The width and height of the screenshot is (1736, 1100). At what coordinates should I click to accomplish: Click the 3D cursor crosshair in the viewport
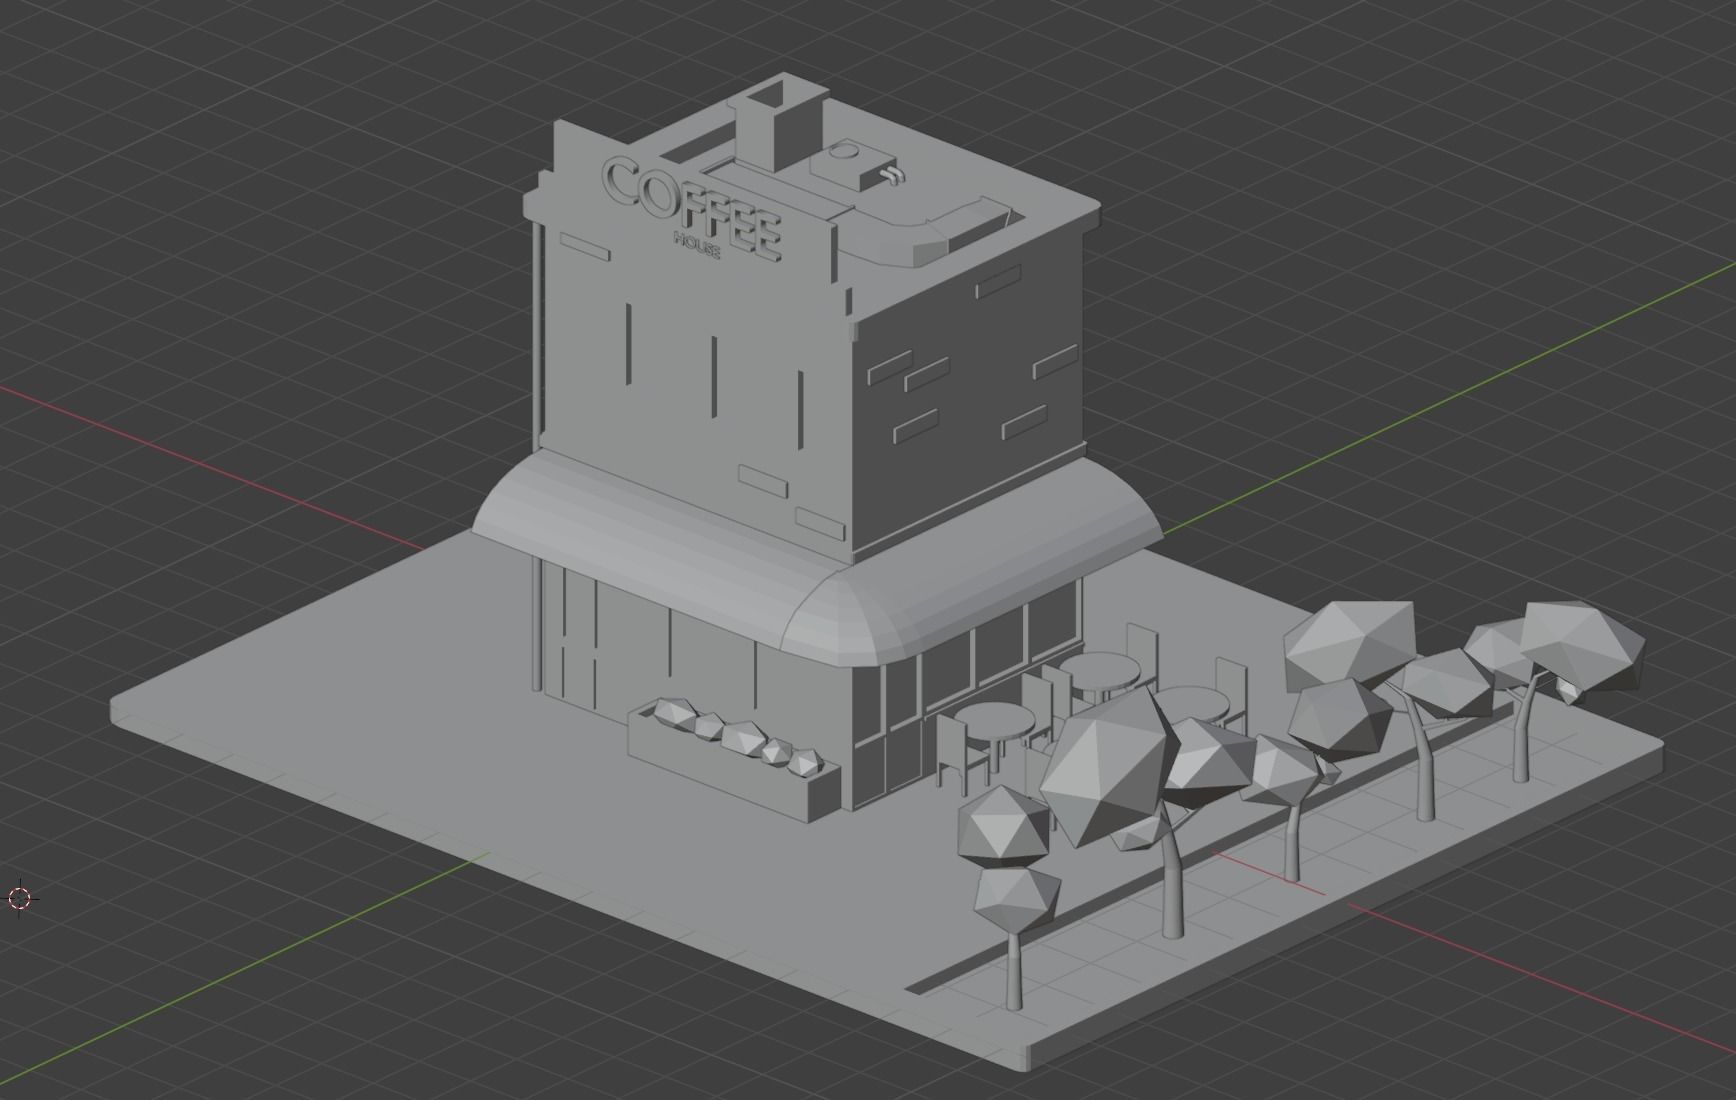pyautogui.click(x=20, y=898)
